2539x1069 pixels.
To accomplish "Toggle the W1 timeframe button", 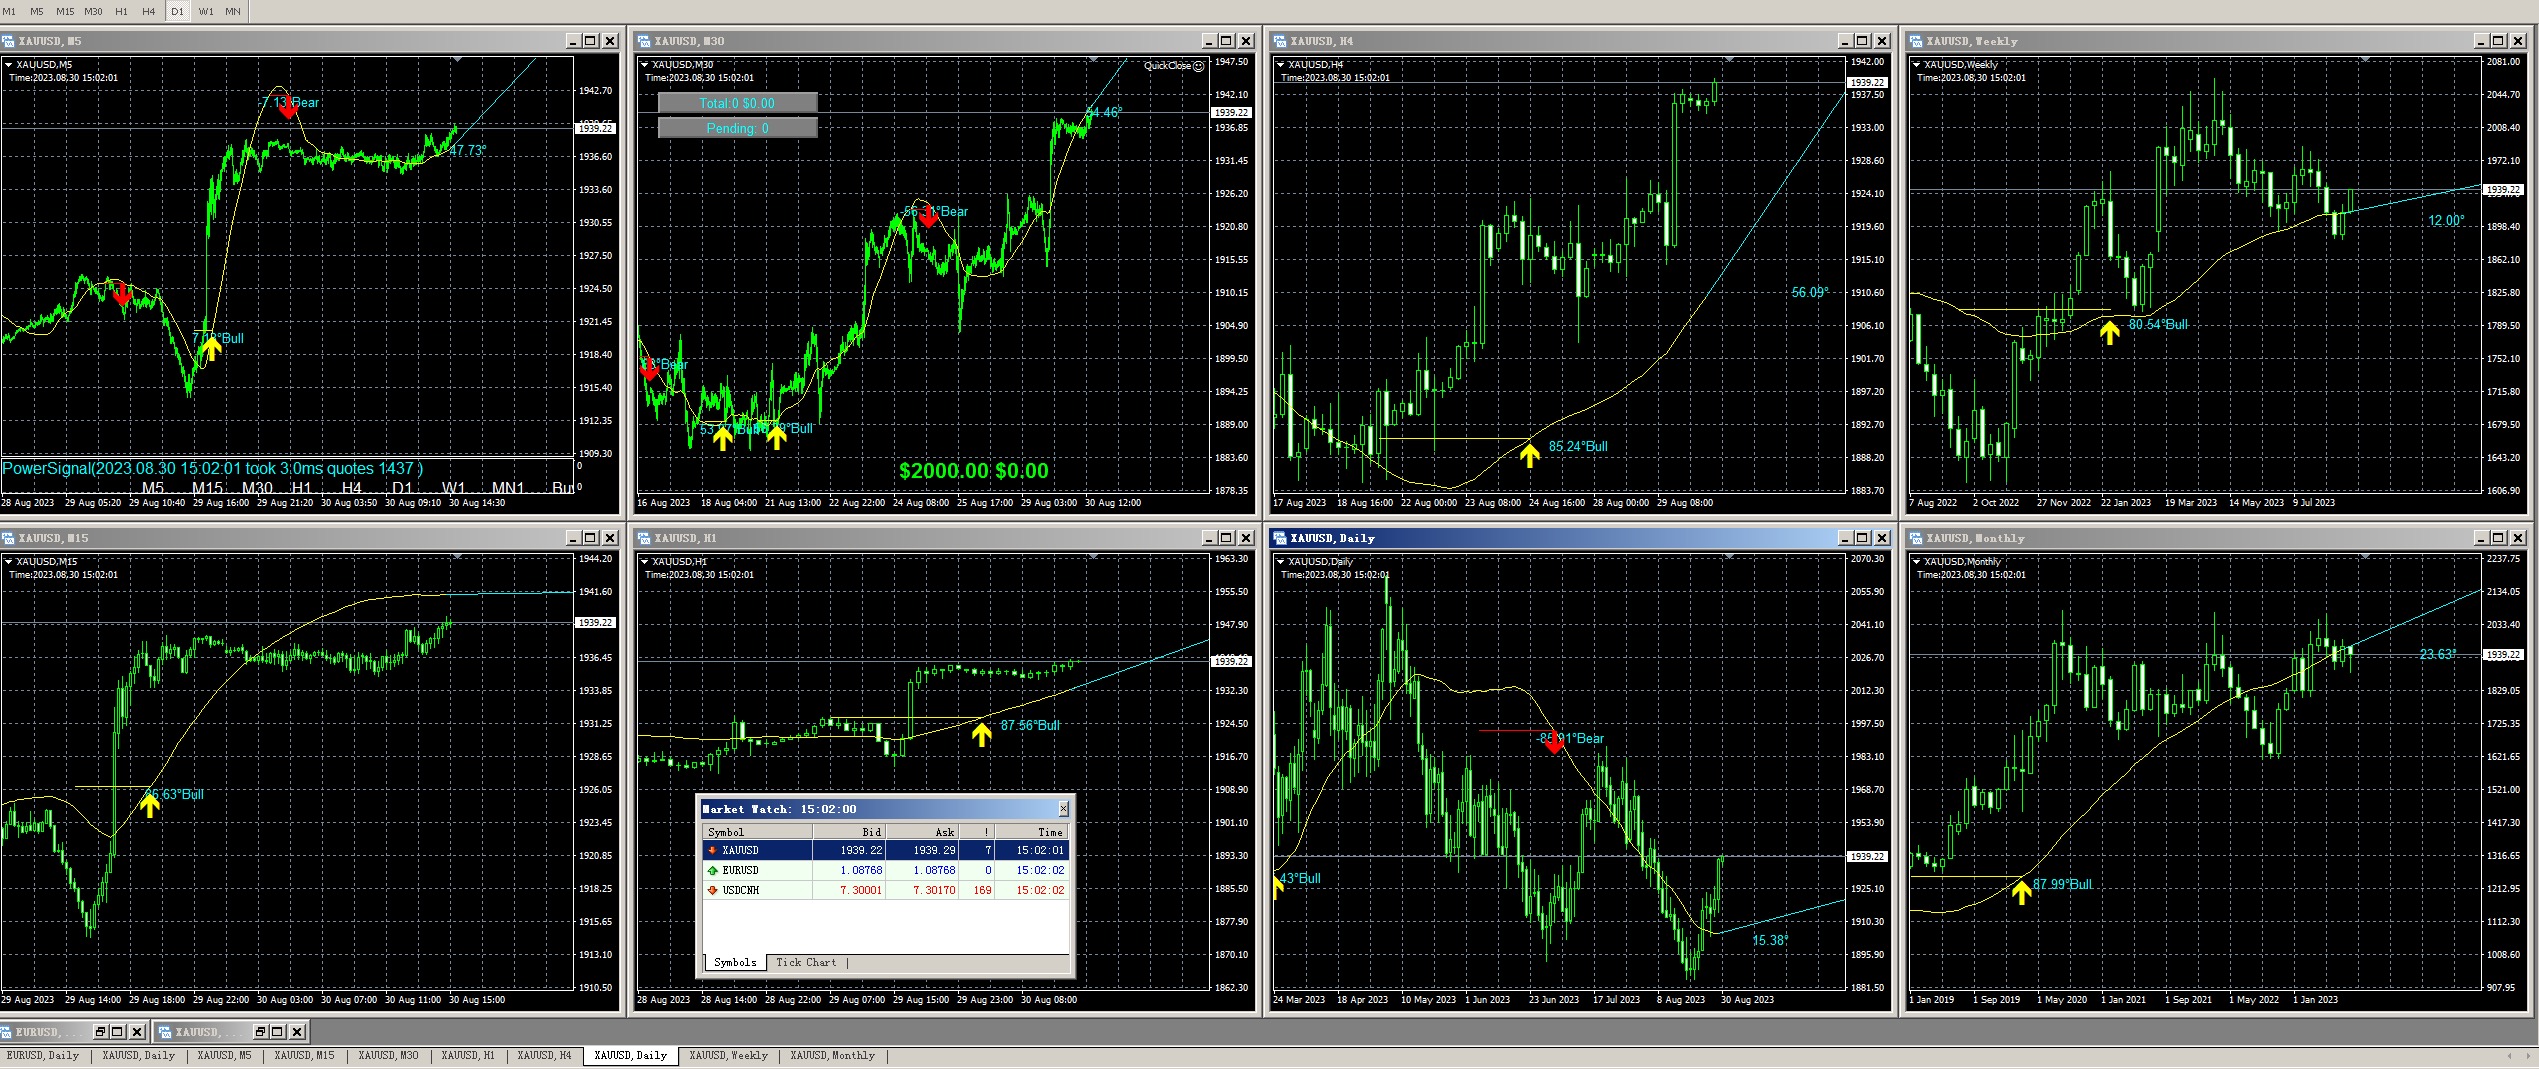I will 206,11.
